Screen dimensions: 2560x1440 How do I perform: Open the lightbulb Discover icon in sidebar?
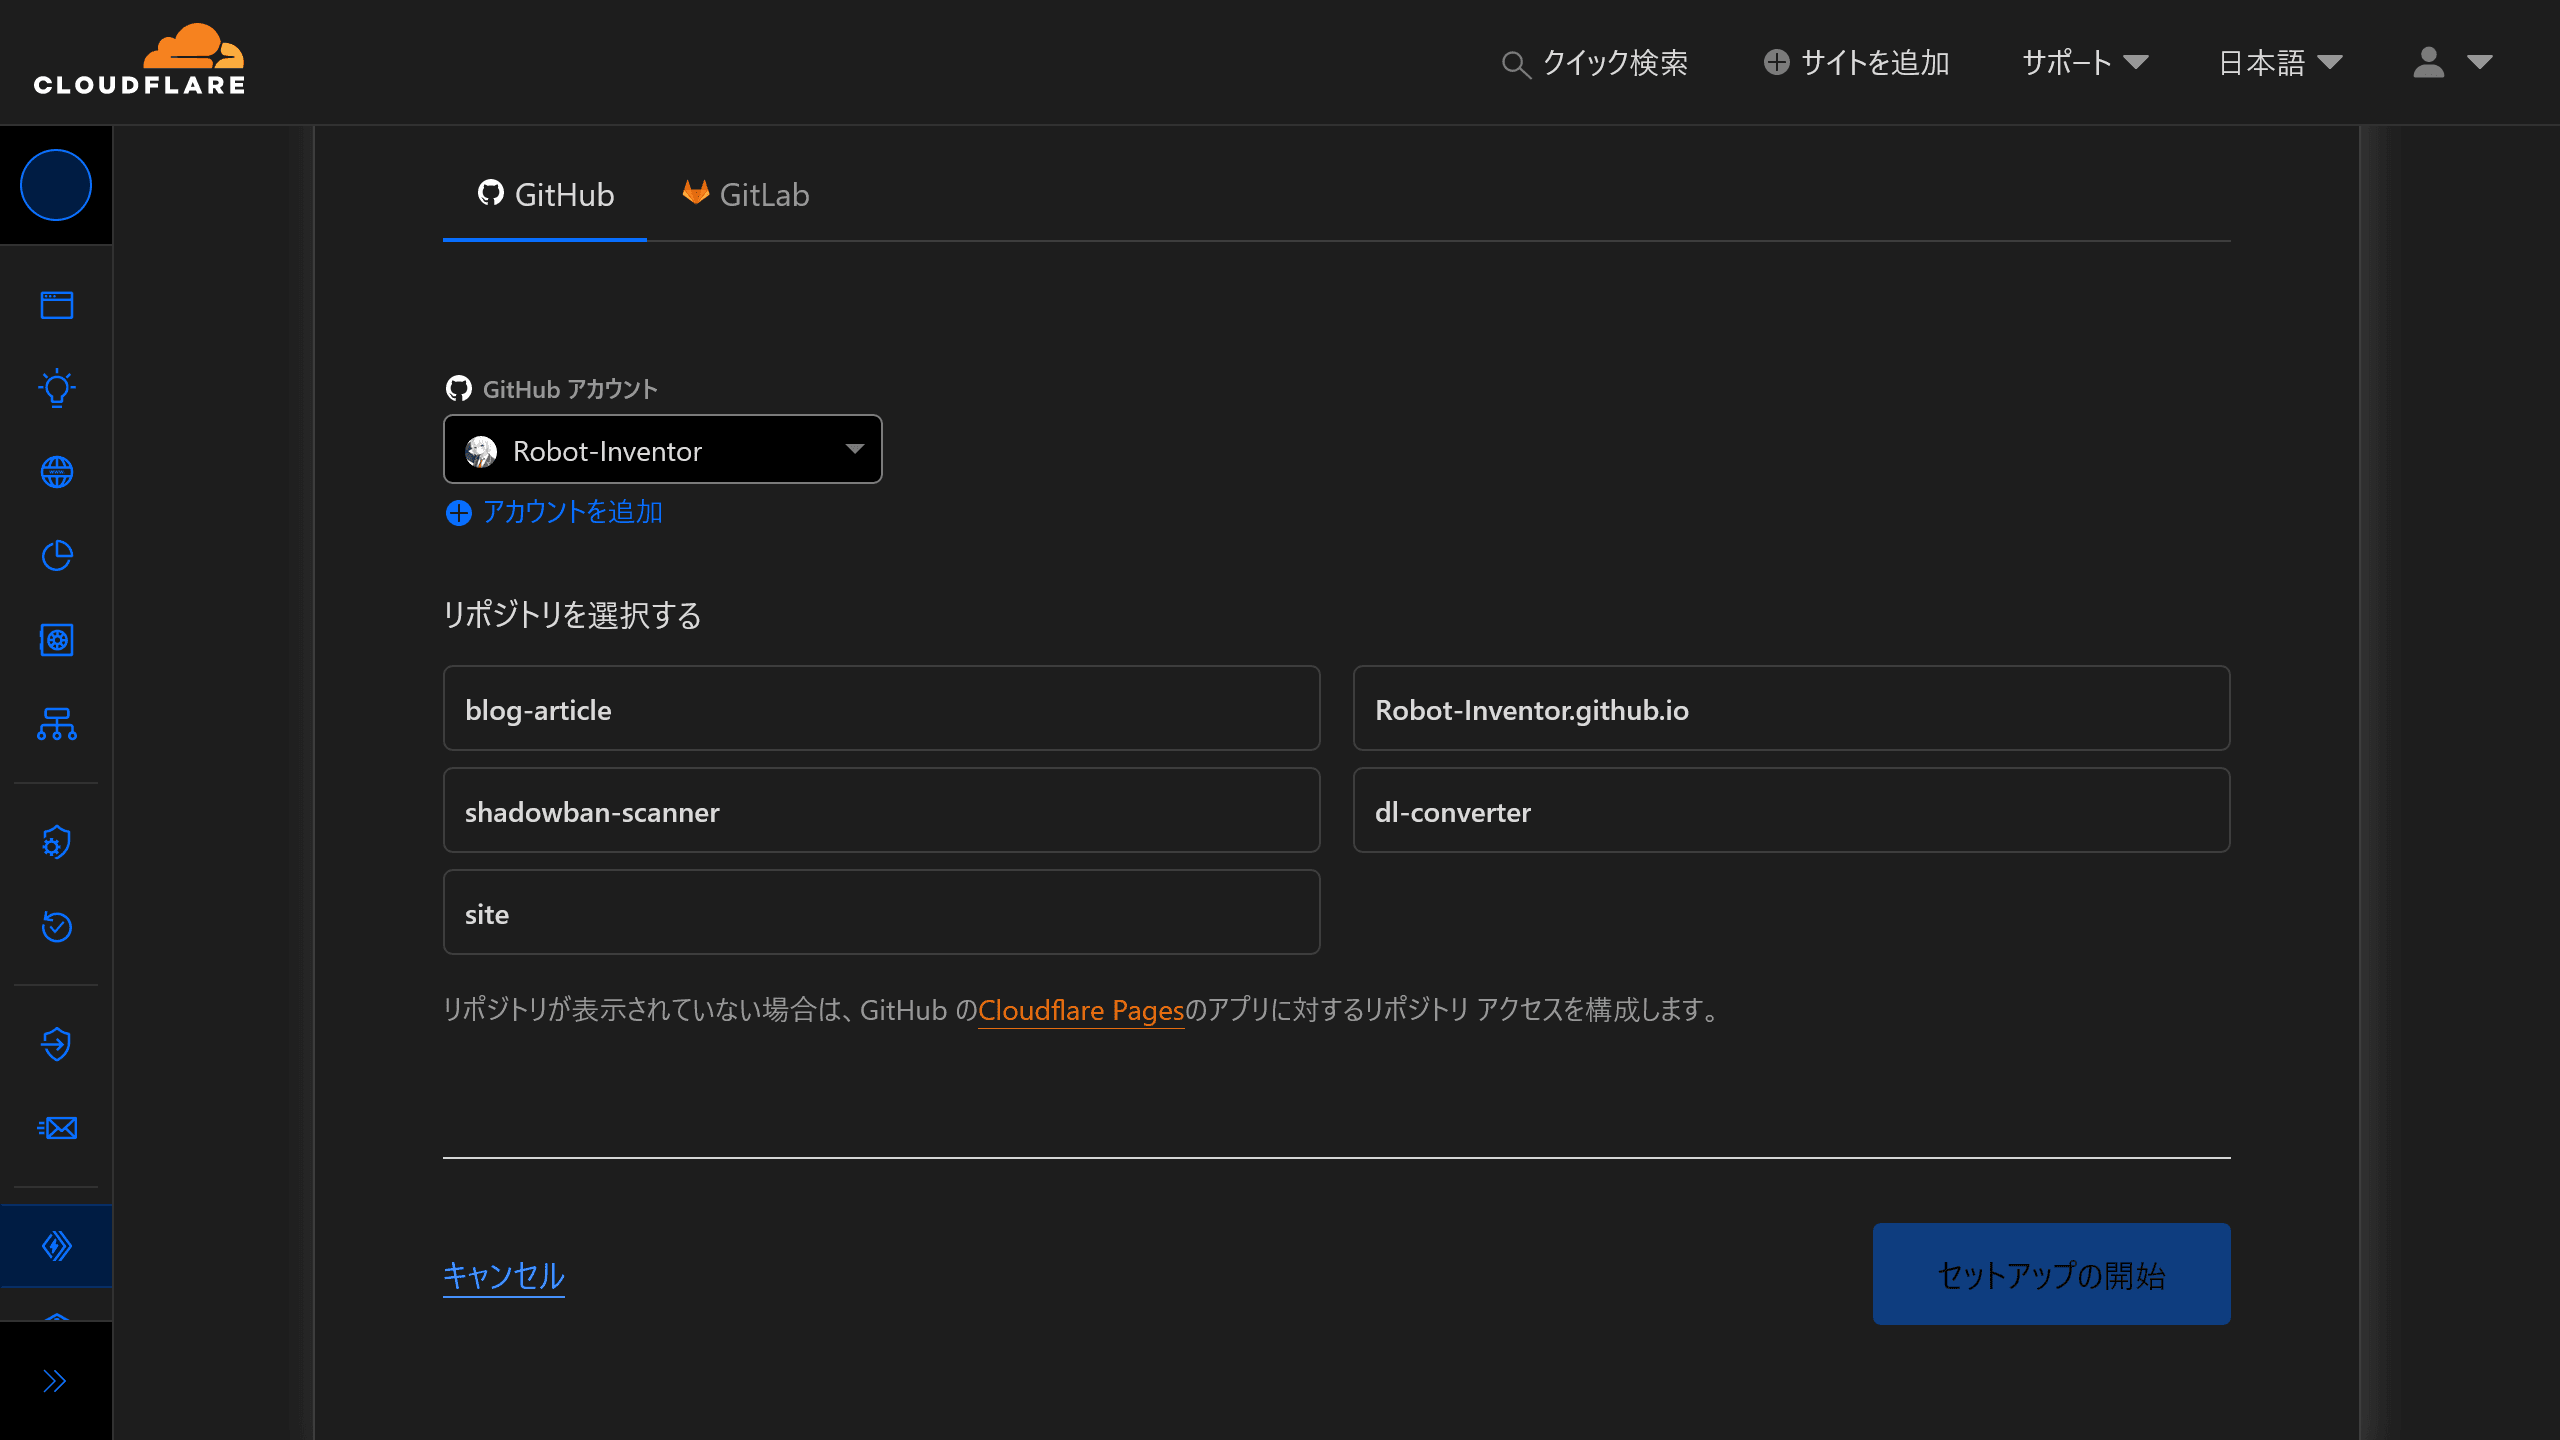click(57, 388)
